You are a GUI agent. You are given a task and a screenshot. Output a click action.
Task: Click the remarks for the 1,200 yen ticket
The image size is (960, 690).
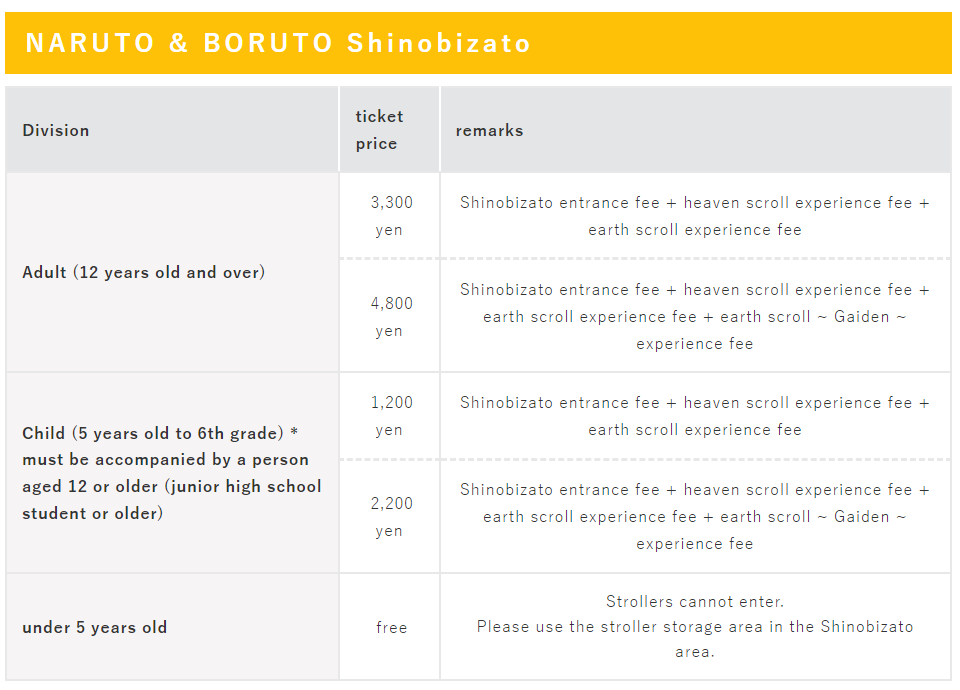click(x=695, y=416)
